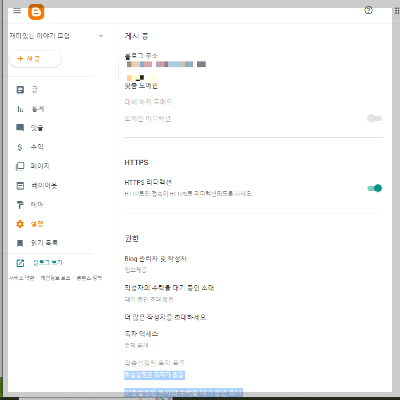The width and height of the screenshot is (400, 400).
Task: Open the Google apps grid icon
Action: 397,11
